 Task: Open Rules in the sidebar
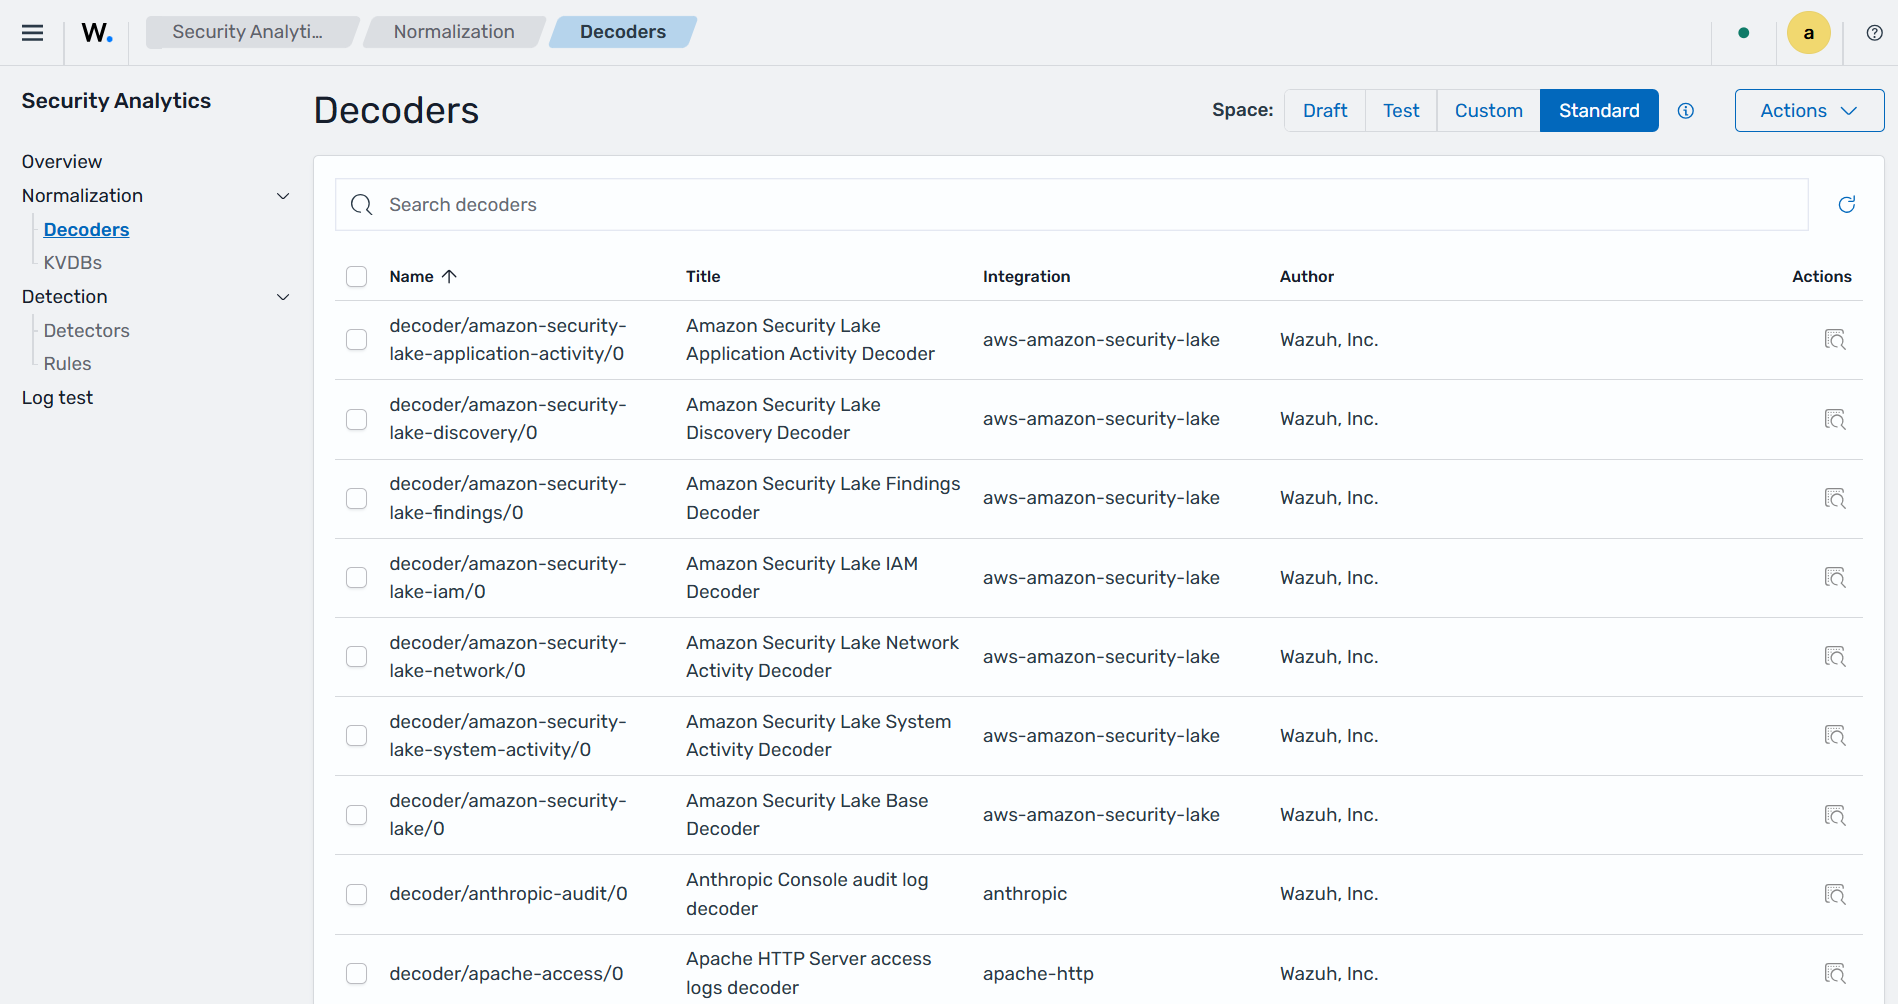[x=68, y=364]
